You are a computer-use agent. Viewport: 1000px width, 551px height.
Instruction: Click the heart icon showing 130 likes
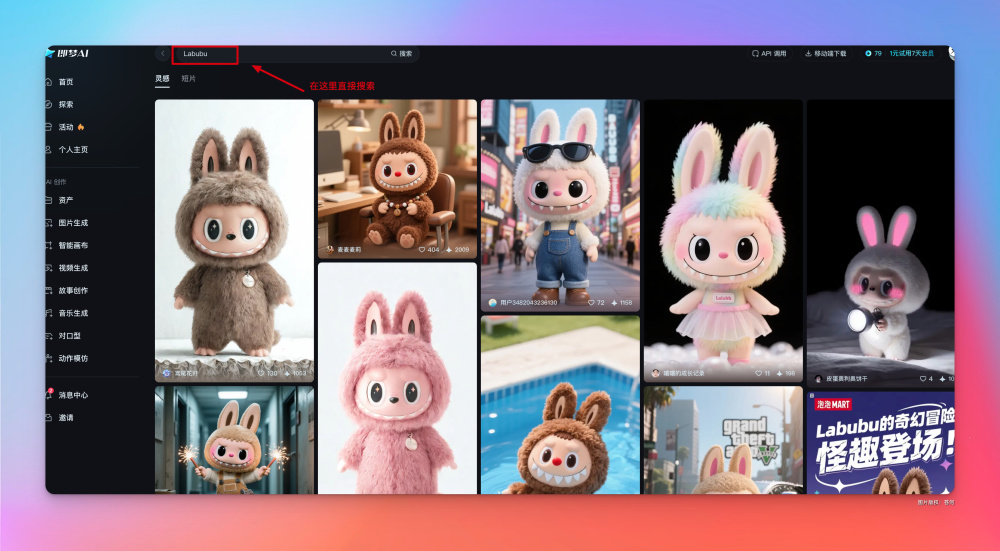tap(261, 373)
